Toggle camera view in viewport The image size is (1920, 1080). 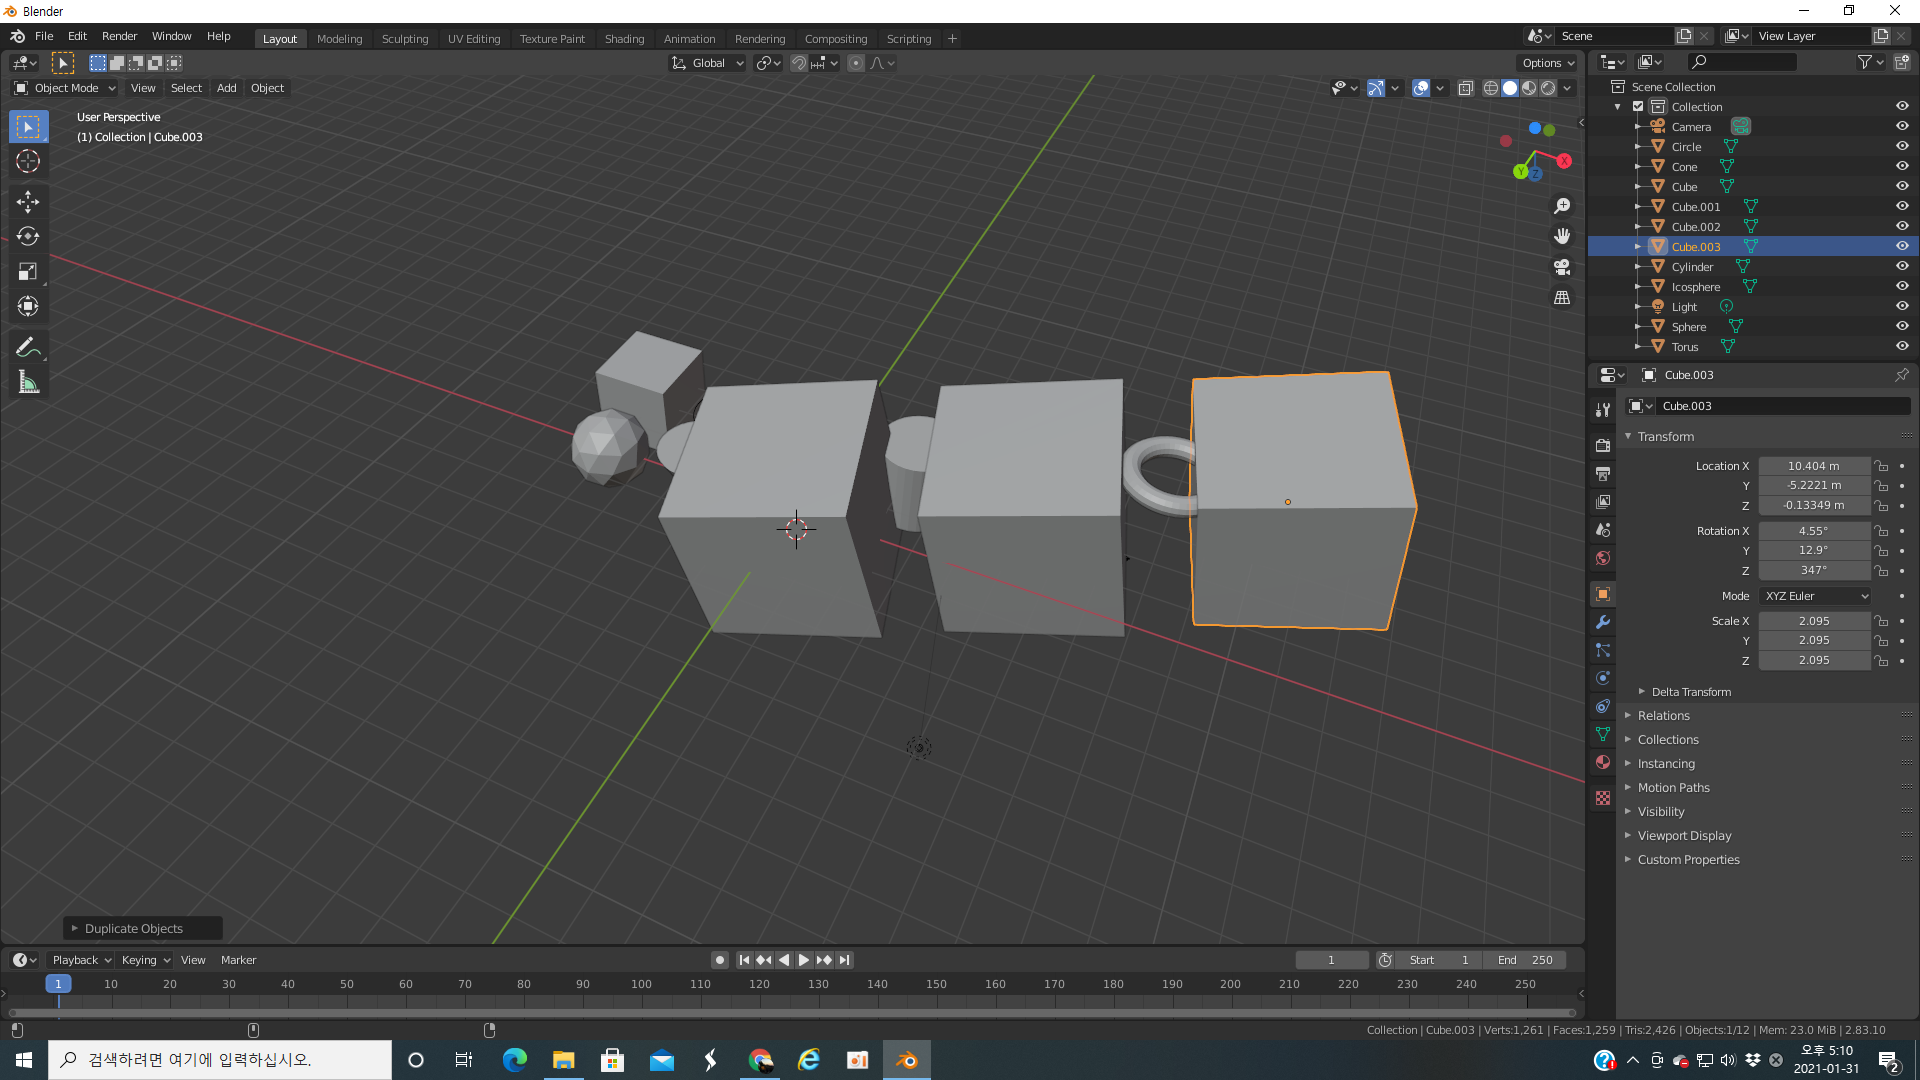click(x=1562, y=267)
